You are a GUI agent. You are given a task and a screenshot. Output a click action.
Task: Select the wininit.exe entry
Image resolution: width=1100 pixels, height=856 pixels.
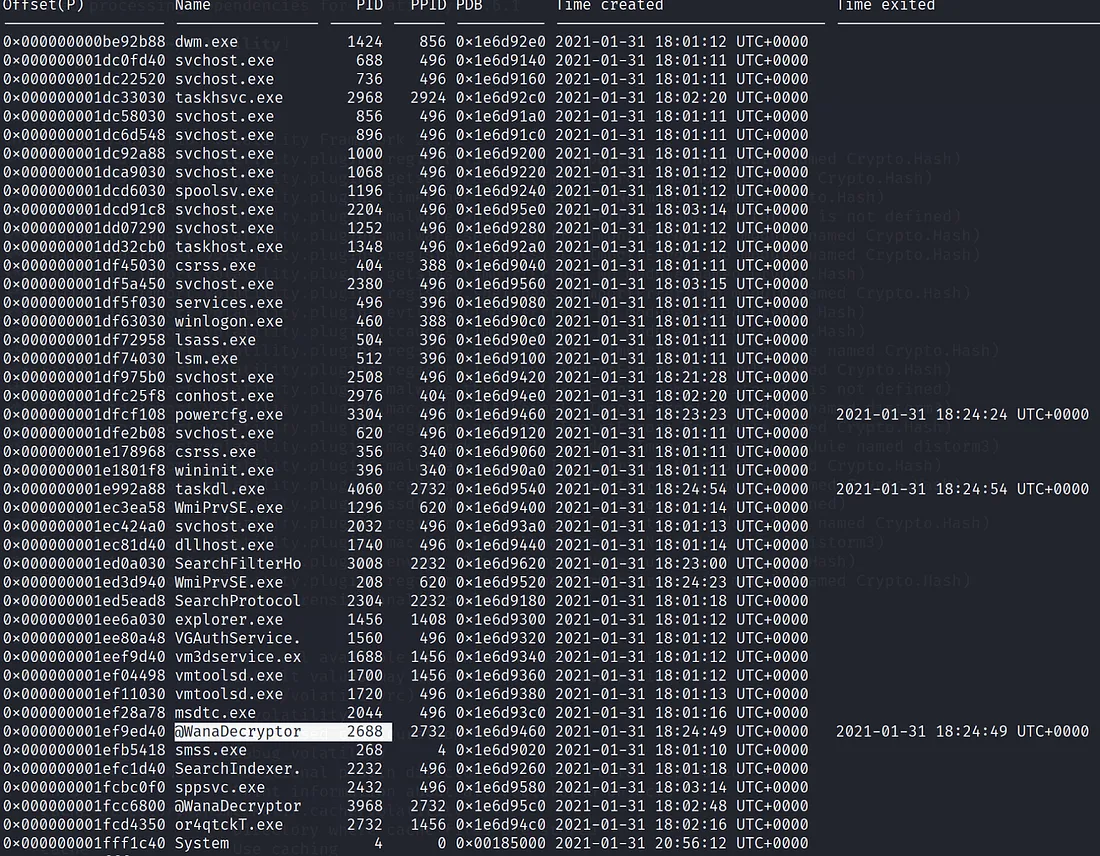224,470
